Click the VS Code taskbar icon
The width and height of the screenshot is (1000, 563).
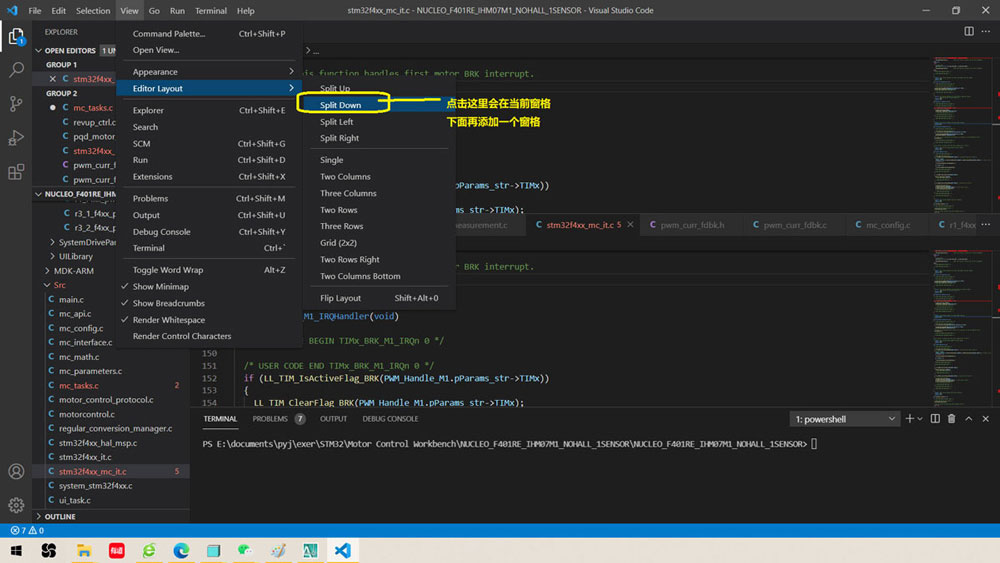tap(342, 550)
